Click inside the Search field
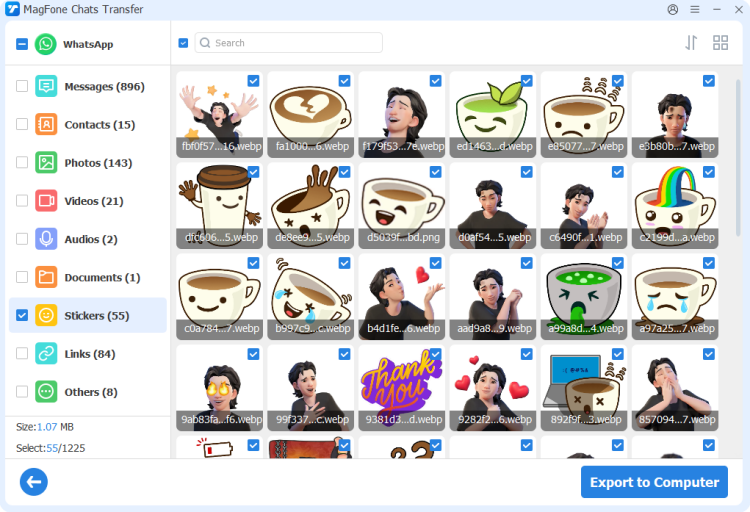The width and height of the screenshot is (750, 512). click(288, 43)
